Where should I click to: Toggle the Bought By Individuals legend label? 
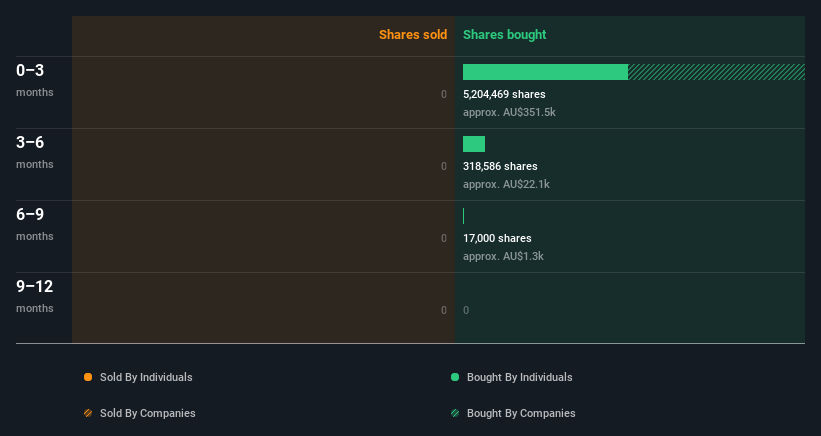click(519, 377)
